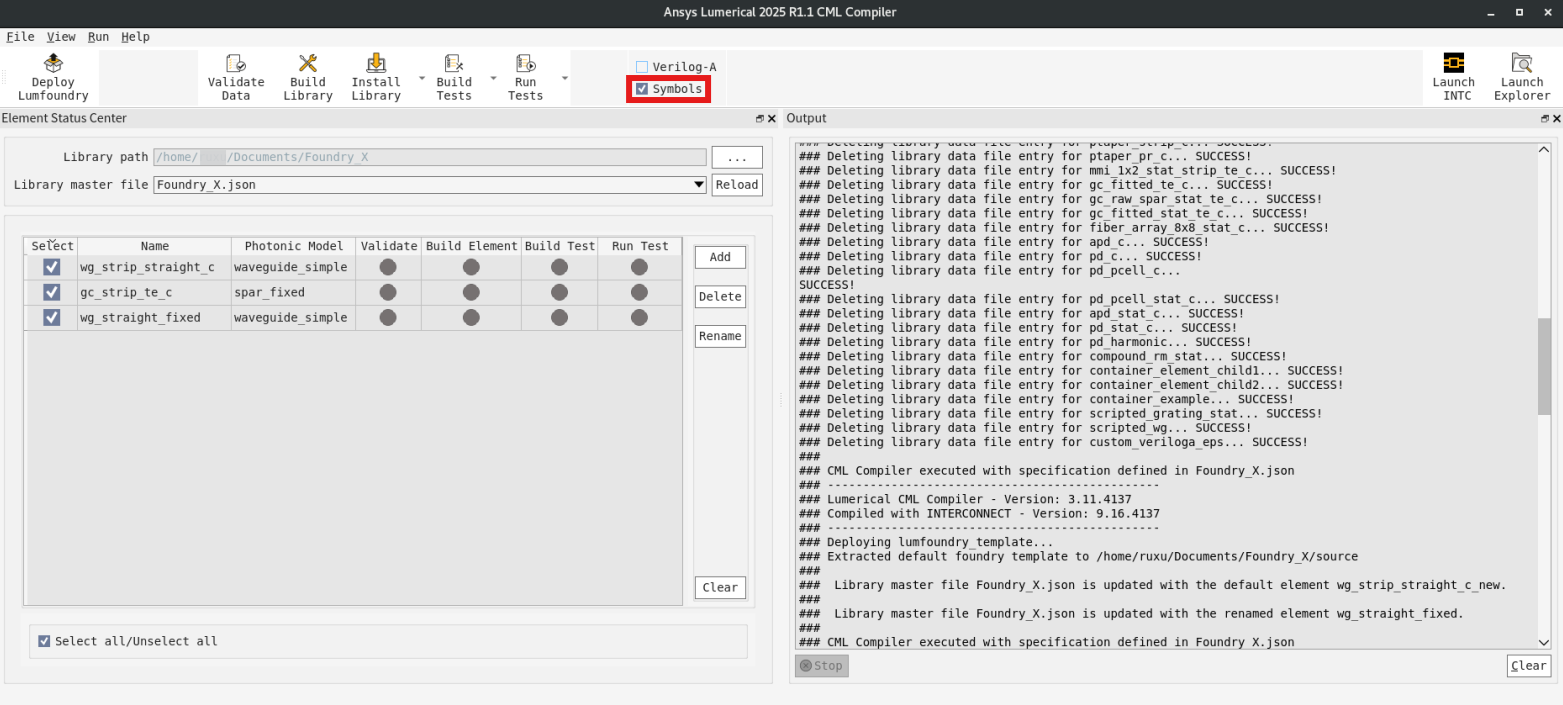Click the spar_fixed photonic model cell

pyautogui.click(x=294, y=292)
